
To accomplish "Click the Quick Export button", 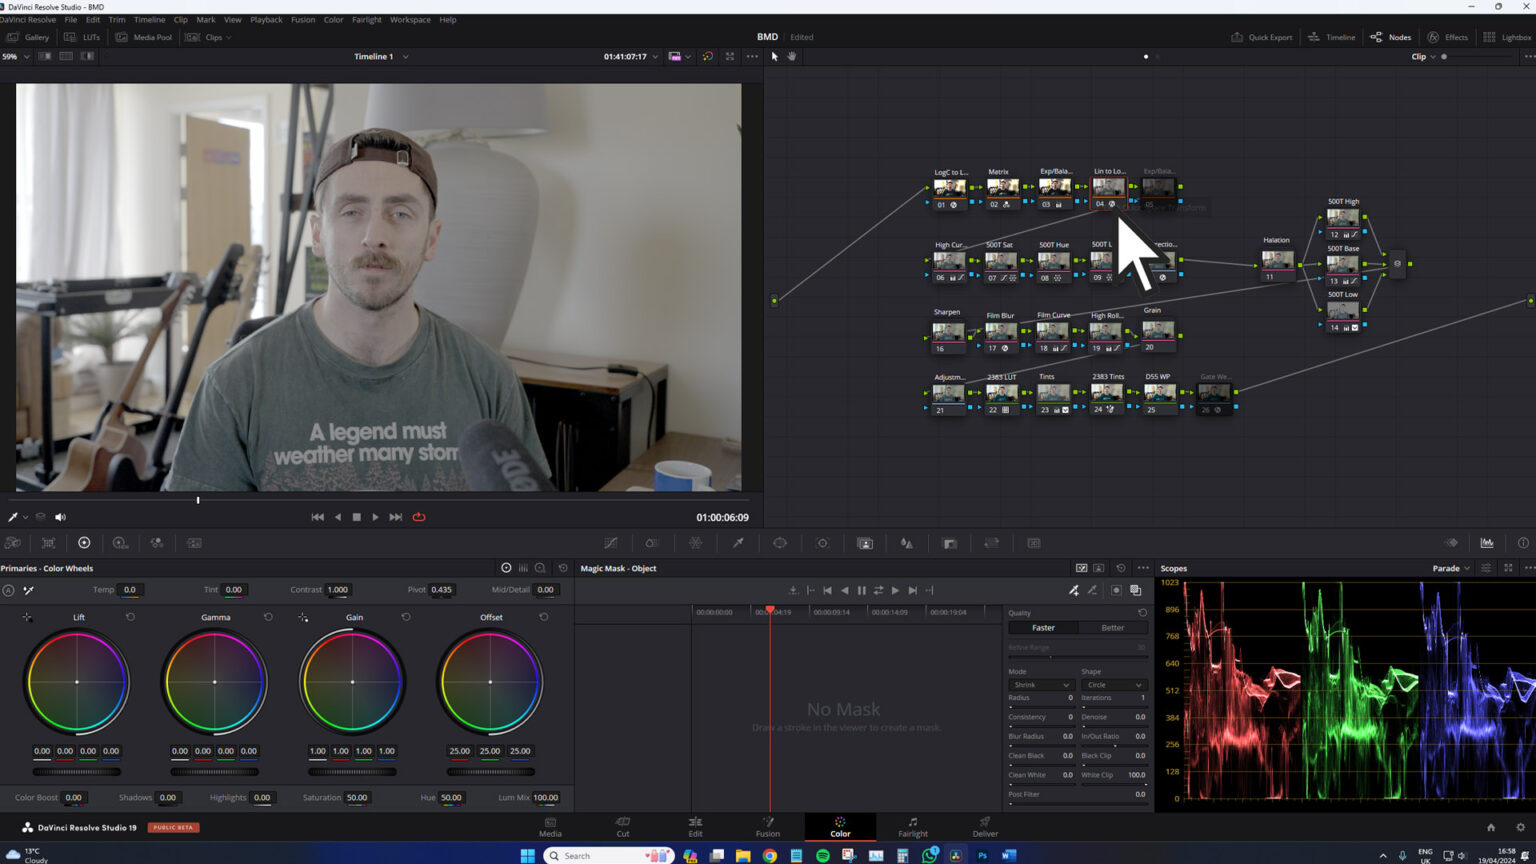I will pyautogui.click(x=1261, y=37).
